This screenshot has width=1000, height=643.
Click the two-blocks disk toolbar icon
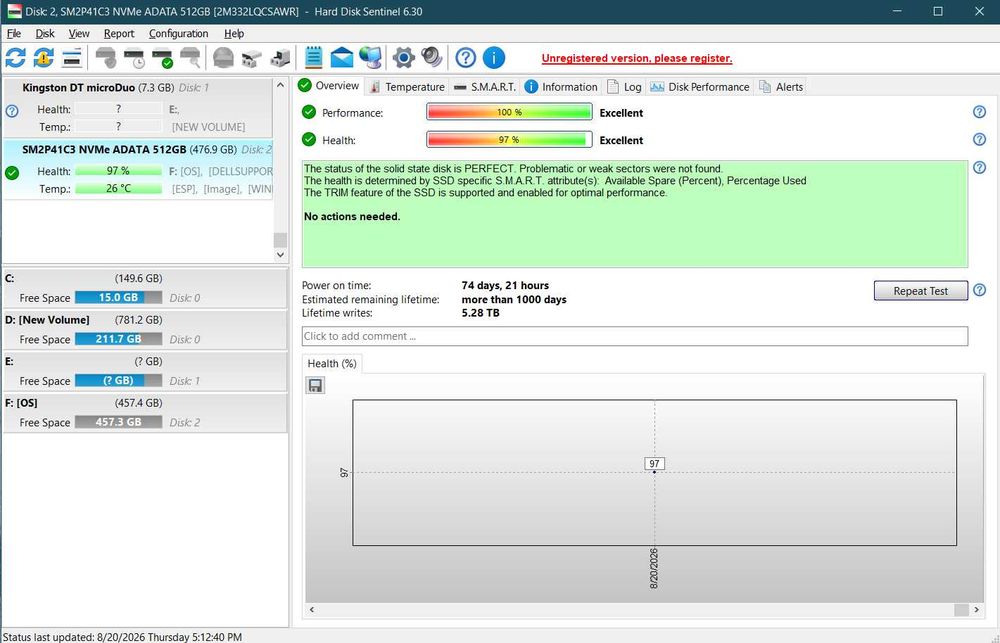point(252,58)
